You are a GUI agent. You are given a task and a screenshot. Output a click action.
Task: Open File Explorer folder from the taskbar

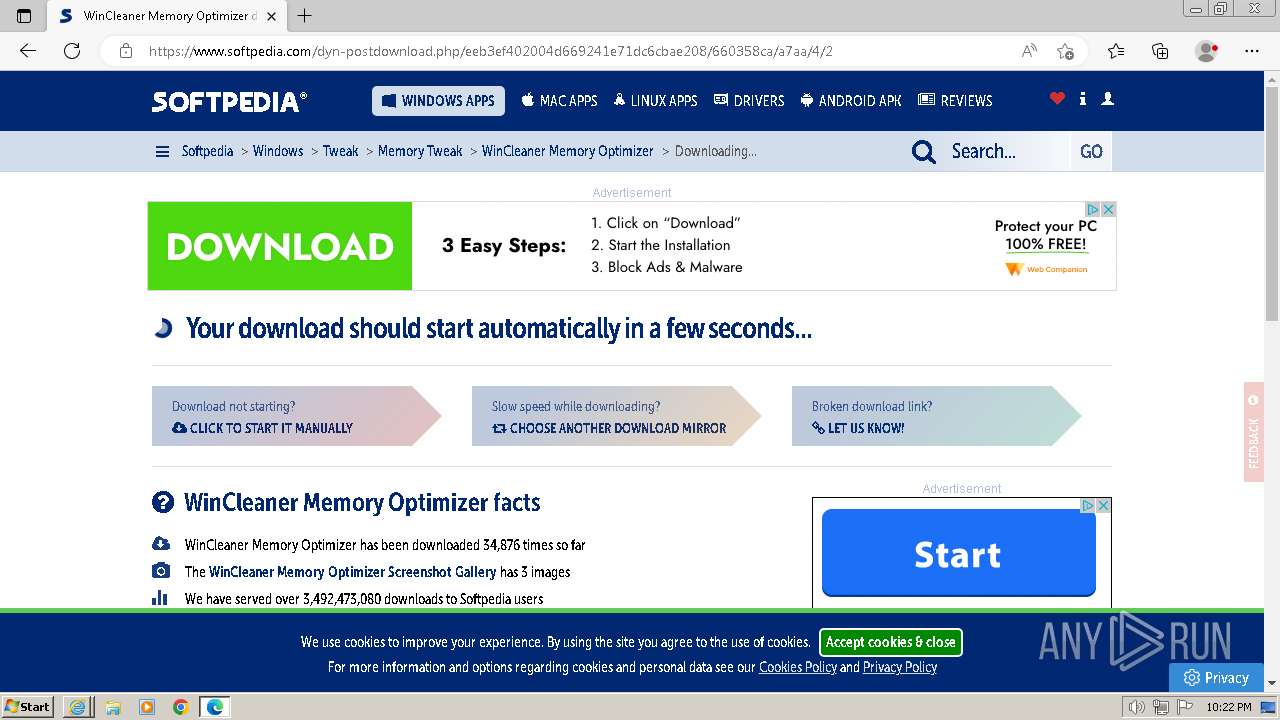112,707
